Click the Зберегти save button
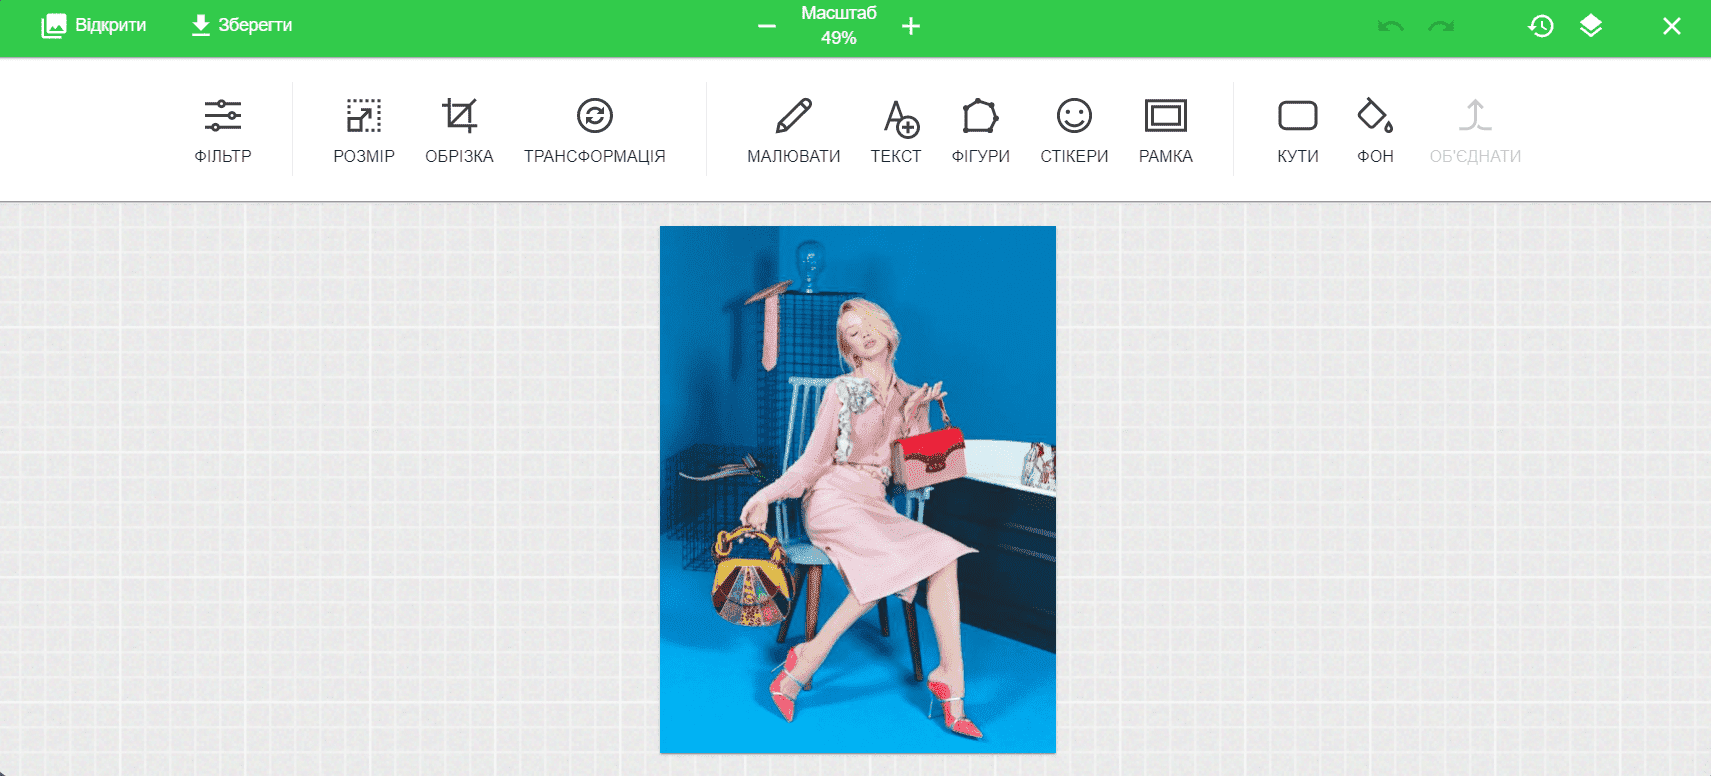 (x=242, y=25)
